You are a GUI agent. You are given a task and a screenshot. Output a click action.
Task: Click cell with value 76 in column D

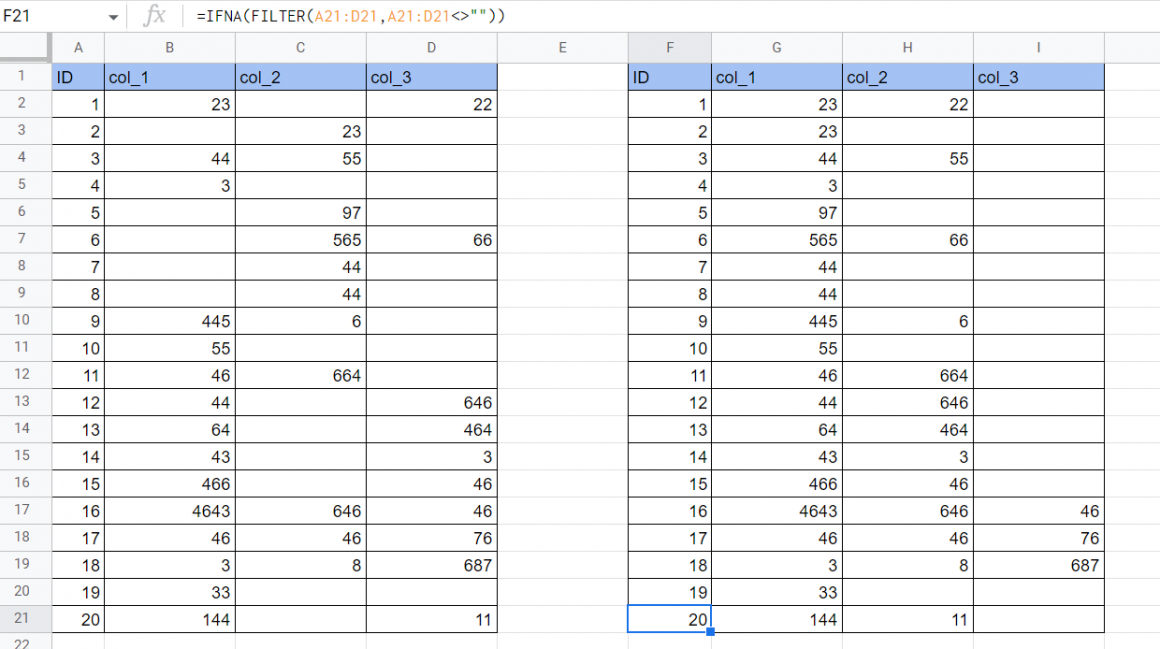[x=431, y=538]
